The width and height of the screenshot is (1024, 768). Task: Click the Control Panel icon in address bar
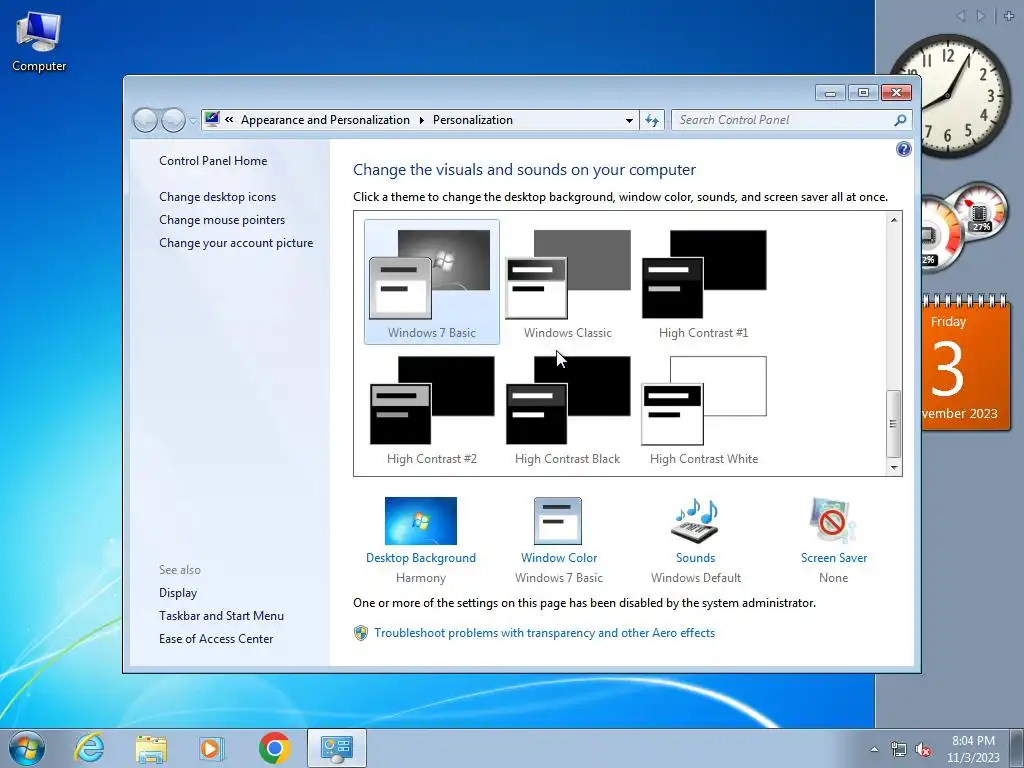212,120
